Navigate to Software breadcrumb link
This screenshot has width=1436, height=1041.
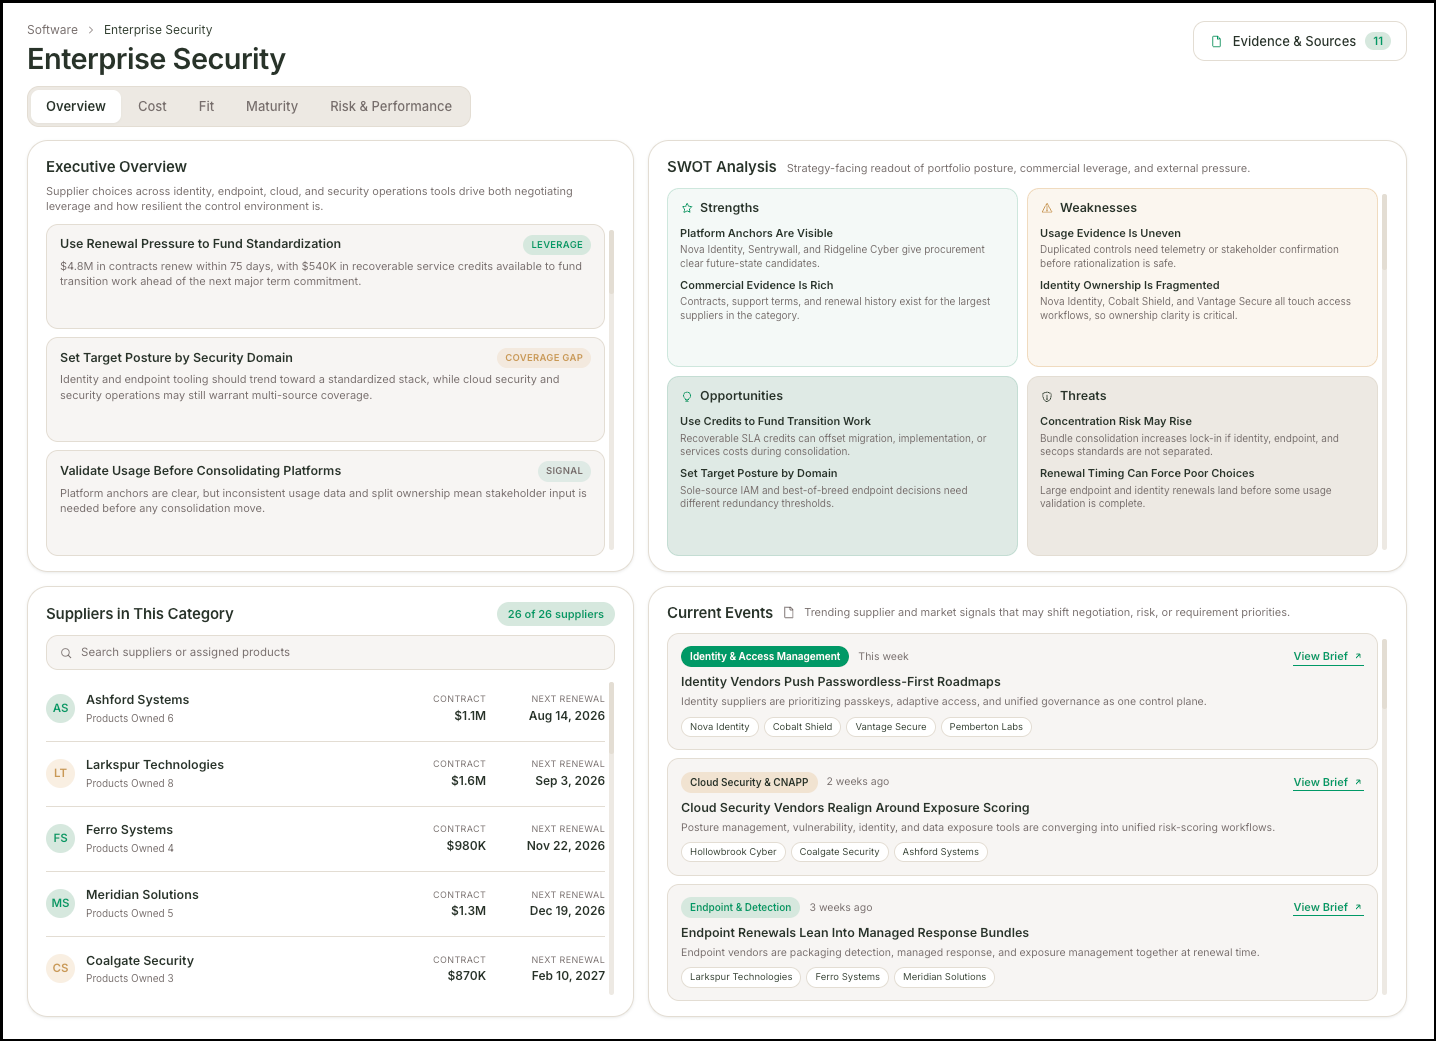click(x=52, y=30)
